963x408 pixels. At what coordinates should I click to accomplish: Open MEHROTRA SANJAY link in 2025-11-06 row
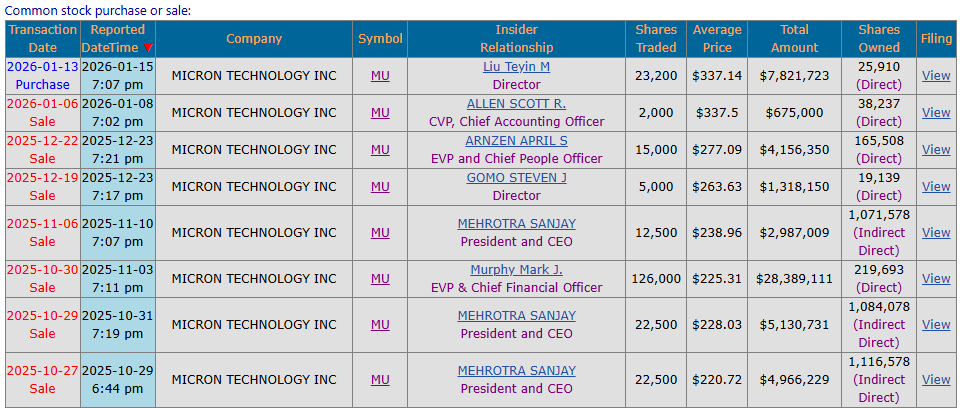[x=517, y=223]
